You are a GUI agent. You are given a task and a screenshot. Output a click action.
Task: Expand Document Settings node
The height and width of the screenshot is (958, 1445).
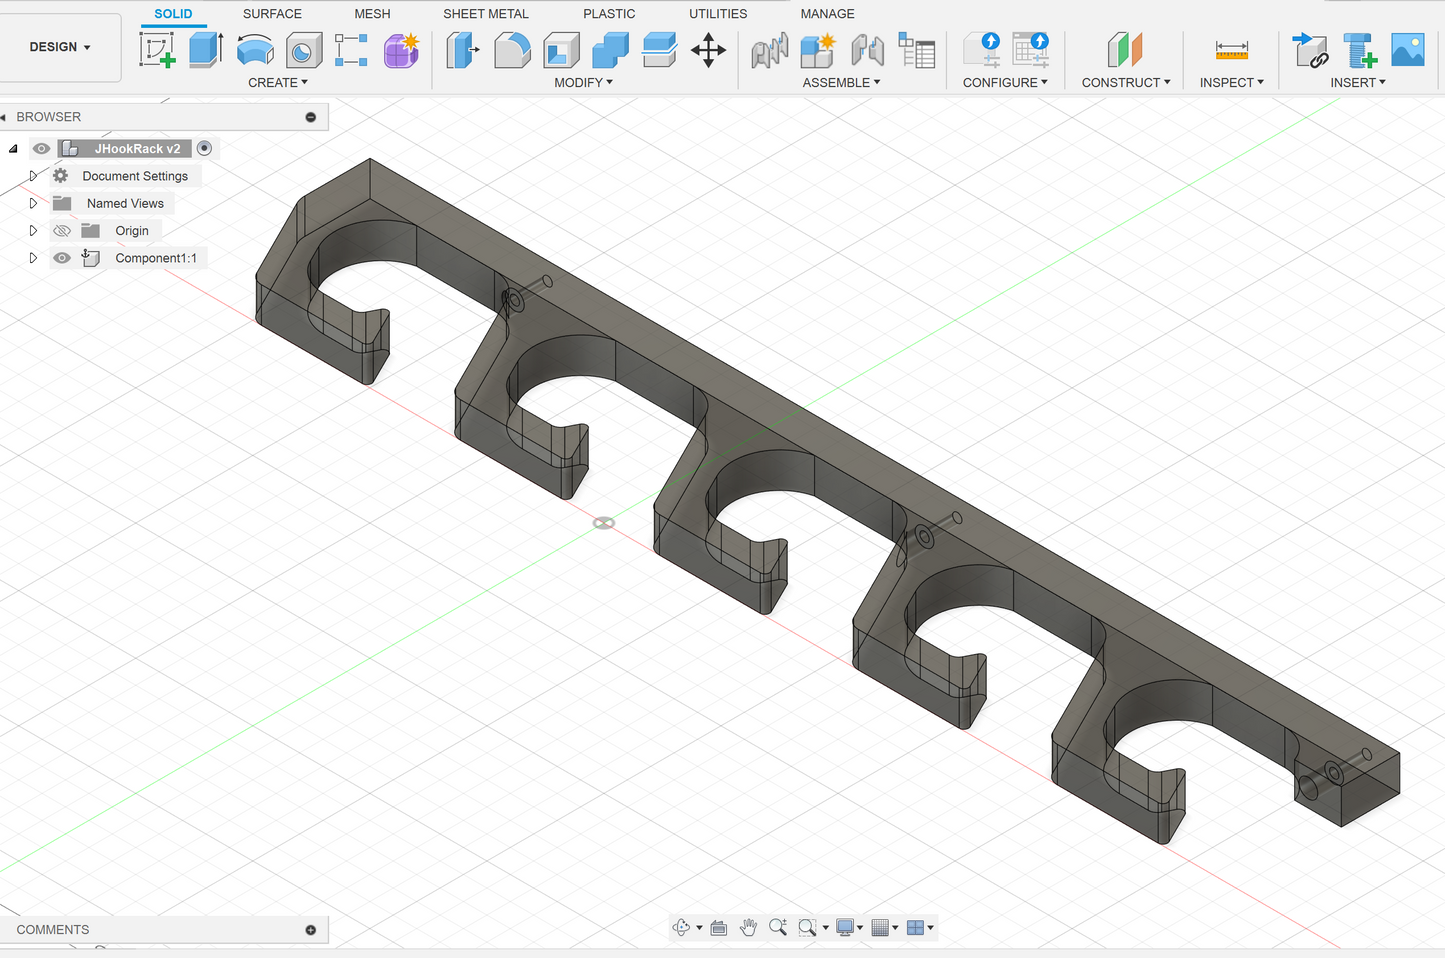click(x=33, y=176)
